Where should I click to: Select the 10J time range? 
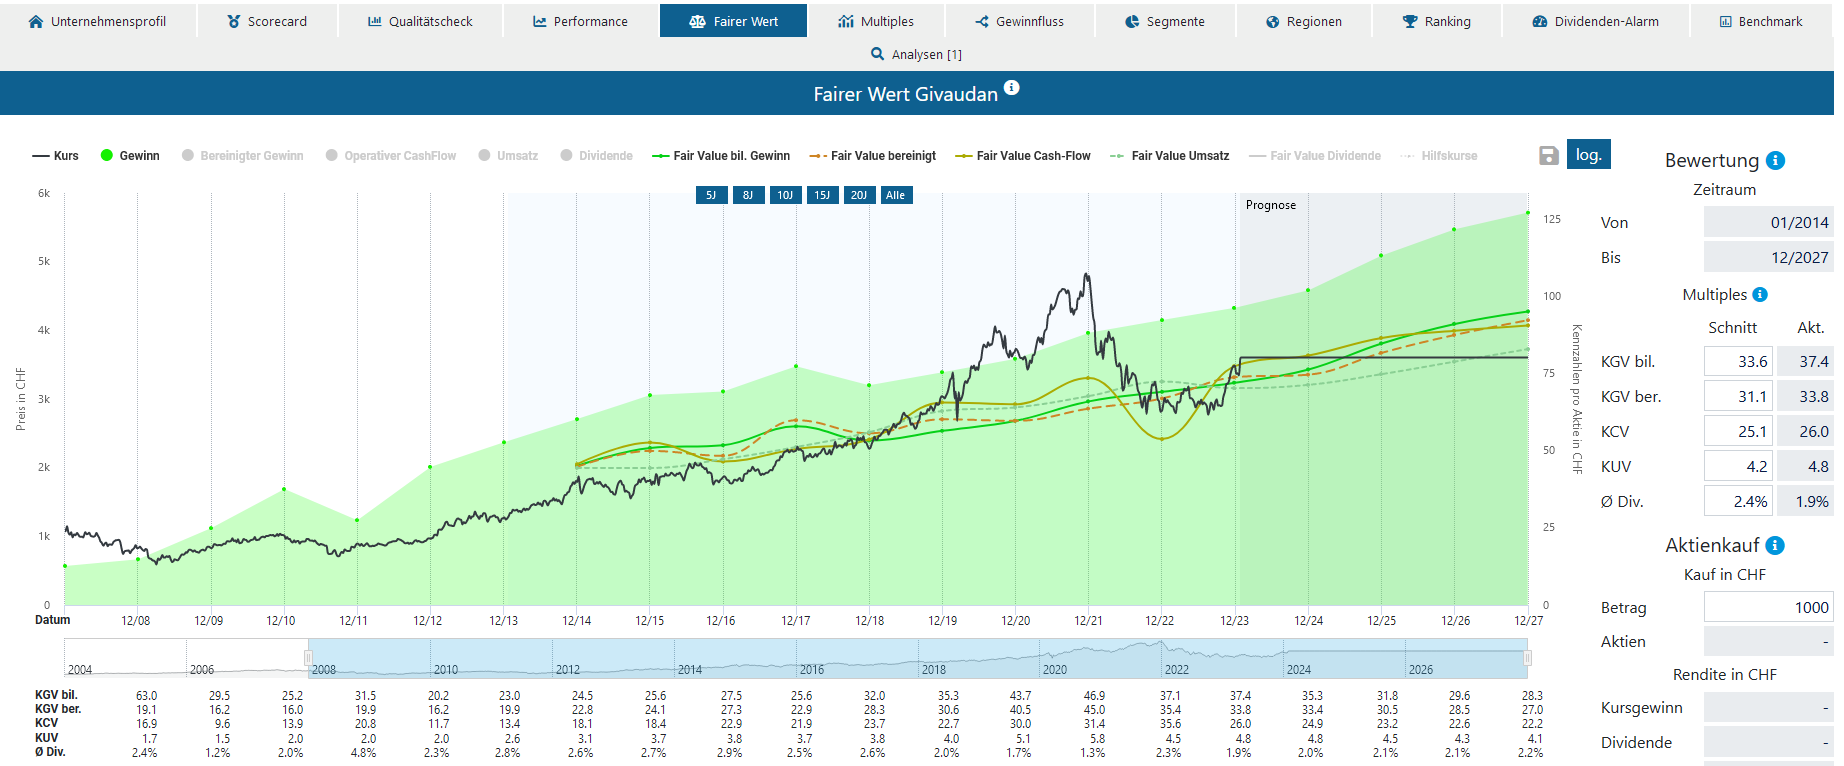pyautogui.click(x=785, y=195)
